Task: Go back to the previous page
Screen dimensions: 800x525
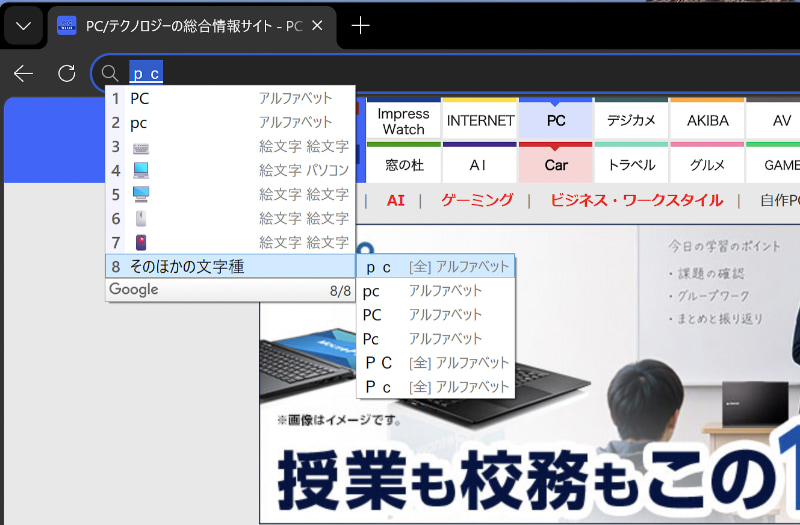Action: [x=23, y=73]
